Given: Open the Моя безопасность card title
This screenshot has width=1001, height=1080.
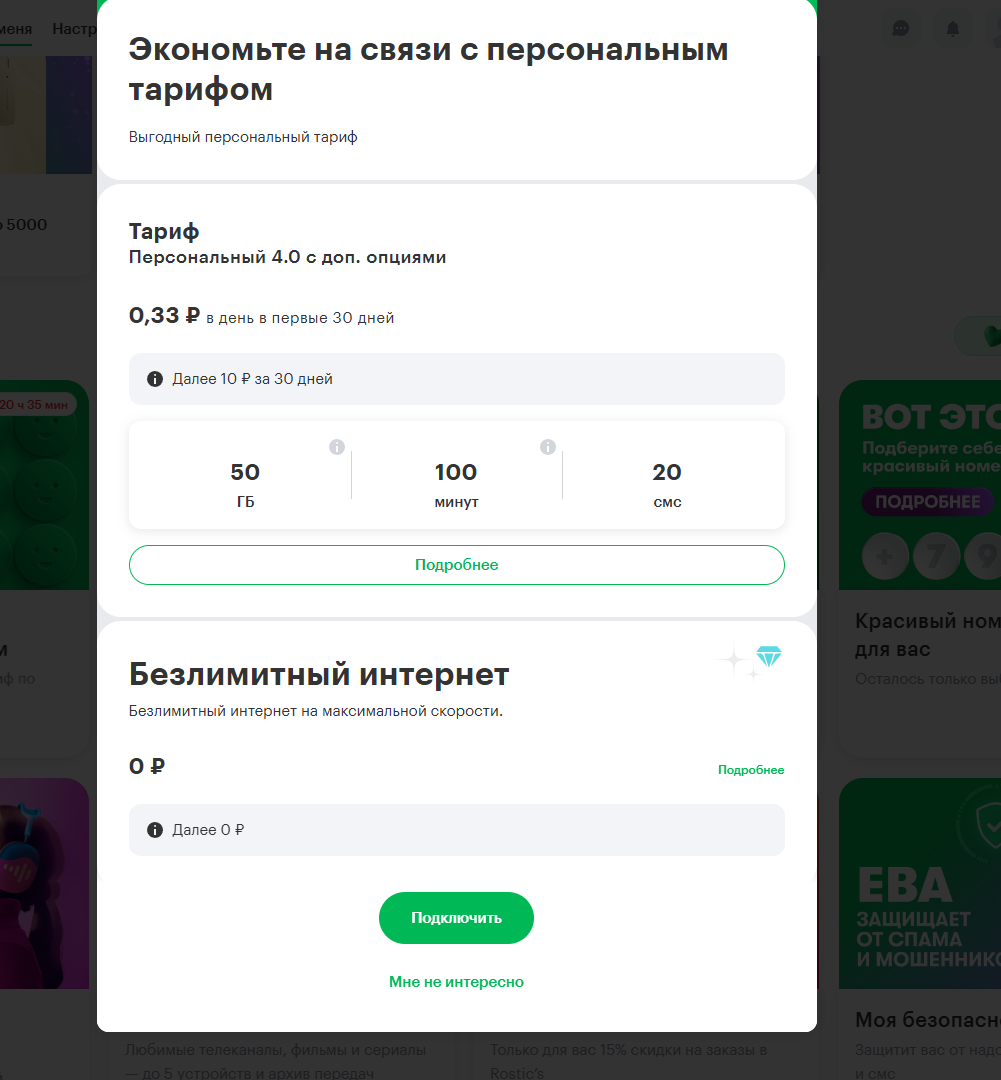Looking at the screenshot, I should click(927, 1020).
